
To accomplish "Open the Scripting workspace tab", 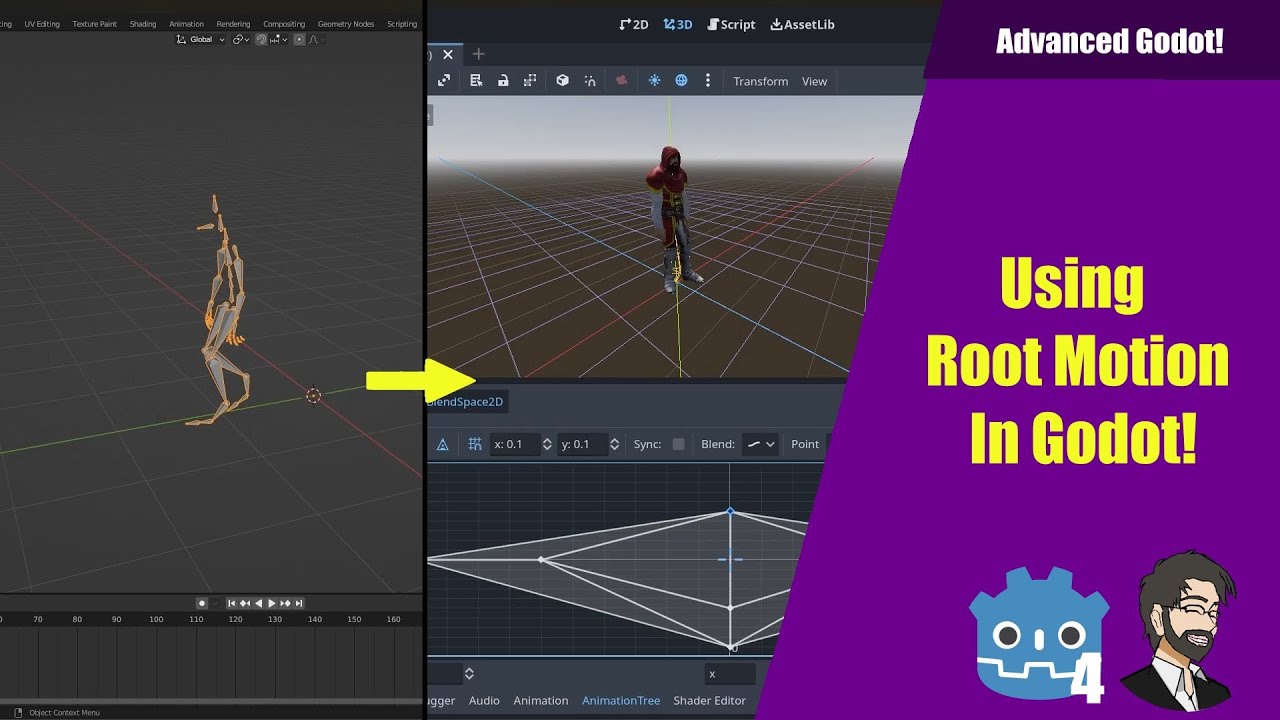I will click(402, 24).
